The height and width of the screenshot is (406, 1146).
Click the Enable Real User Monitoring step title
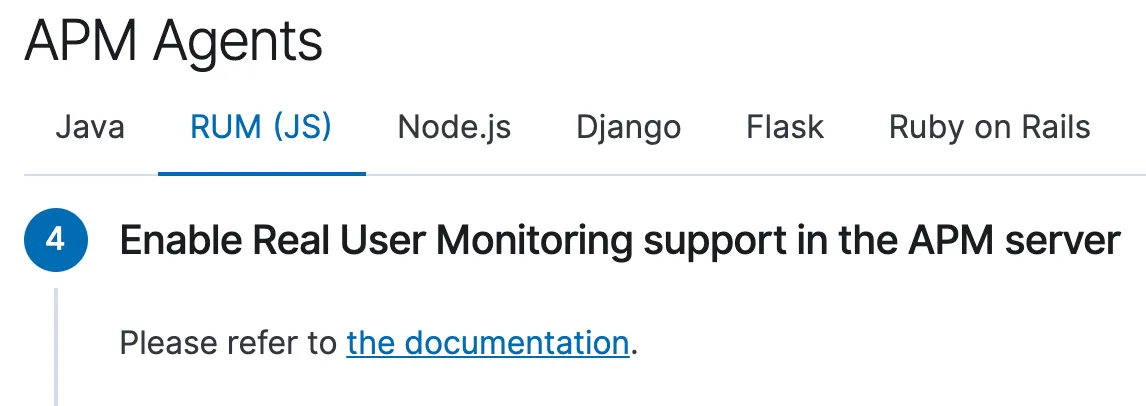coord(619,241)
